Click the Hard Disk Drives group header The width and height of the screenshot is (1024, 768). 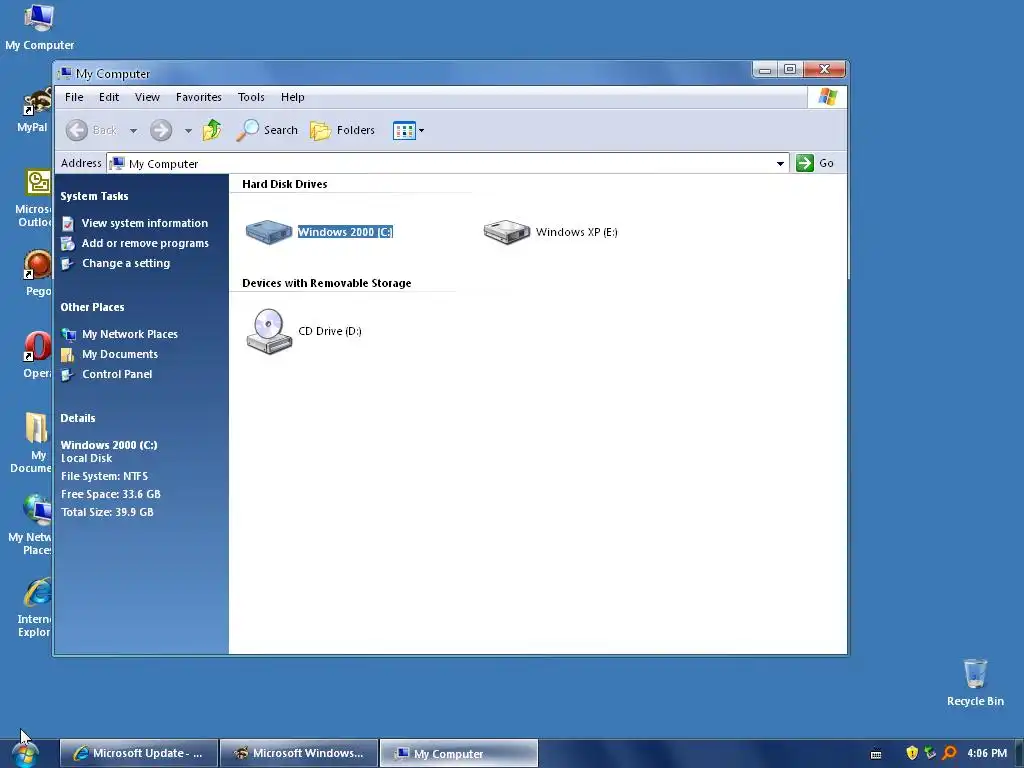pos(285,184)
